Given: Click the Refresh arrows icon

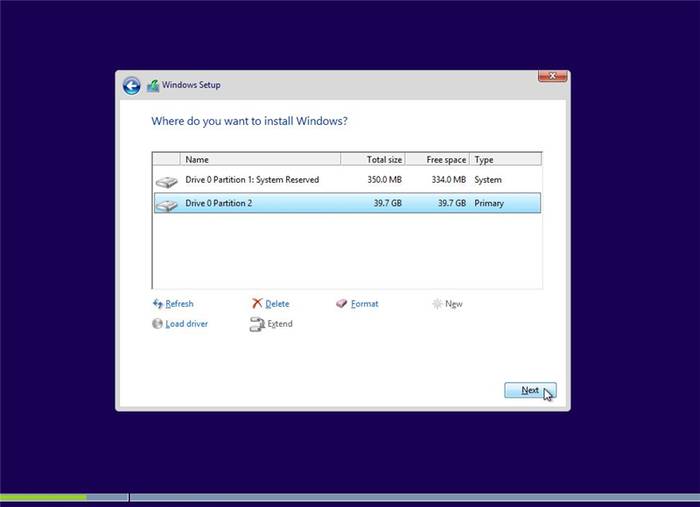Looking at the screenshot, I should pyautogui.click(x=158, y=304).
